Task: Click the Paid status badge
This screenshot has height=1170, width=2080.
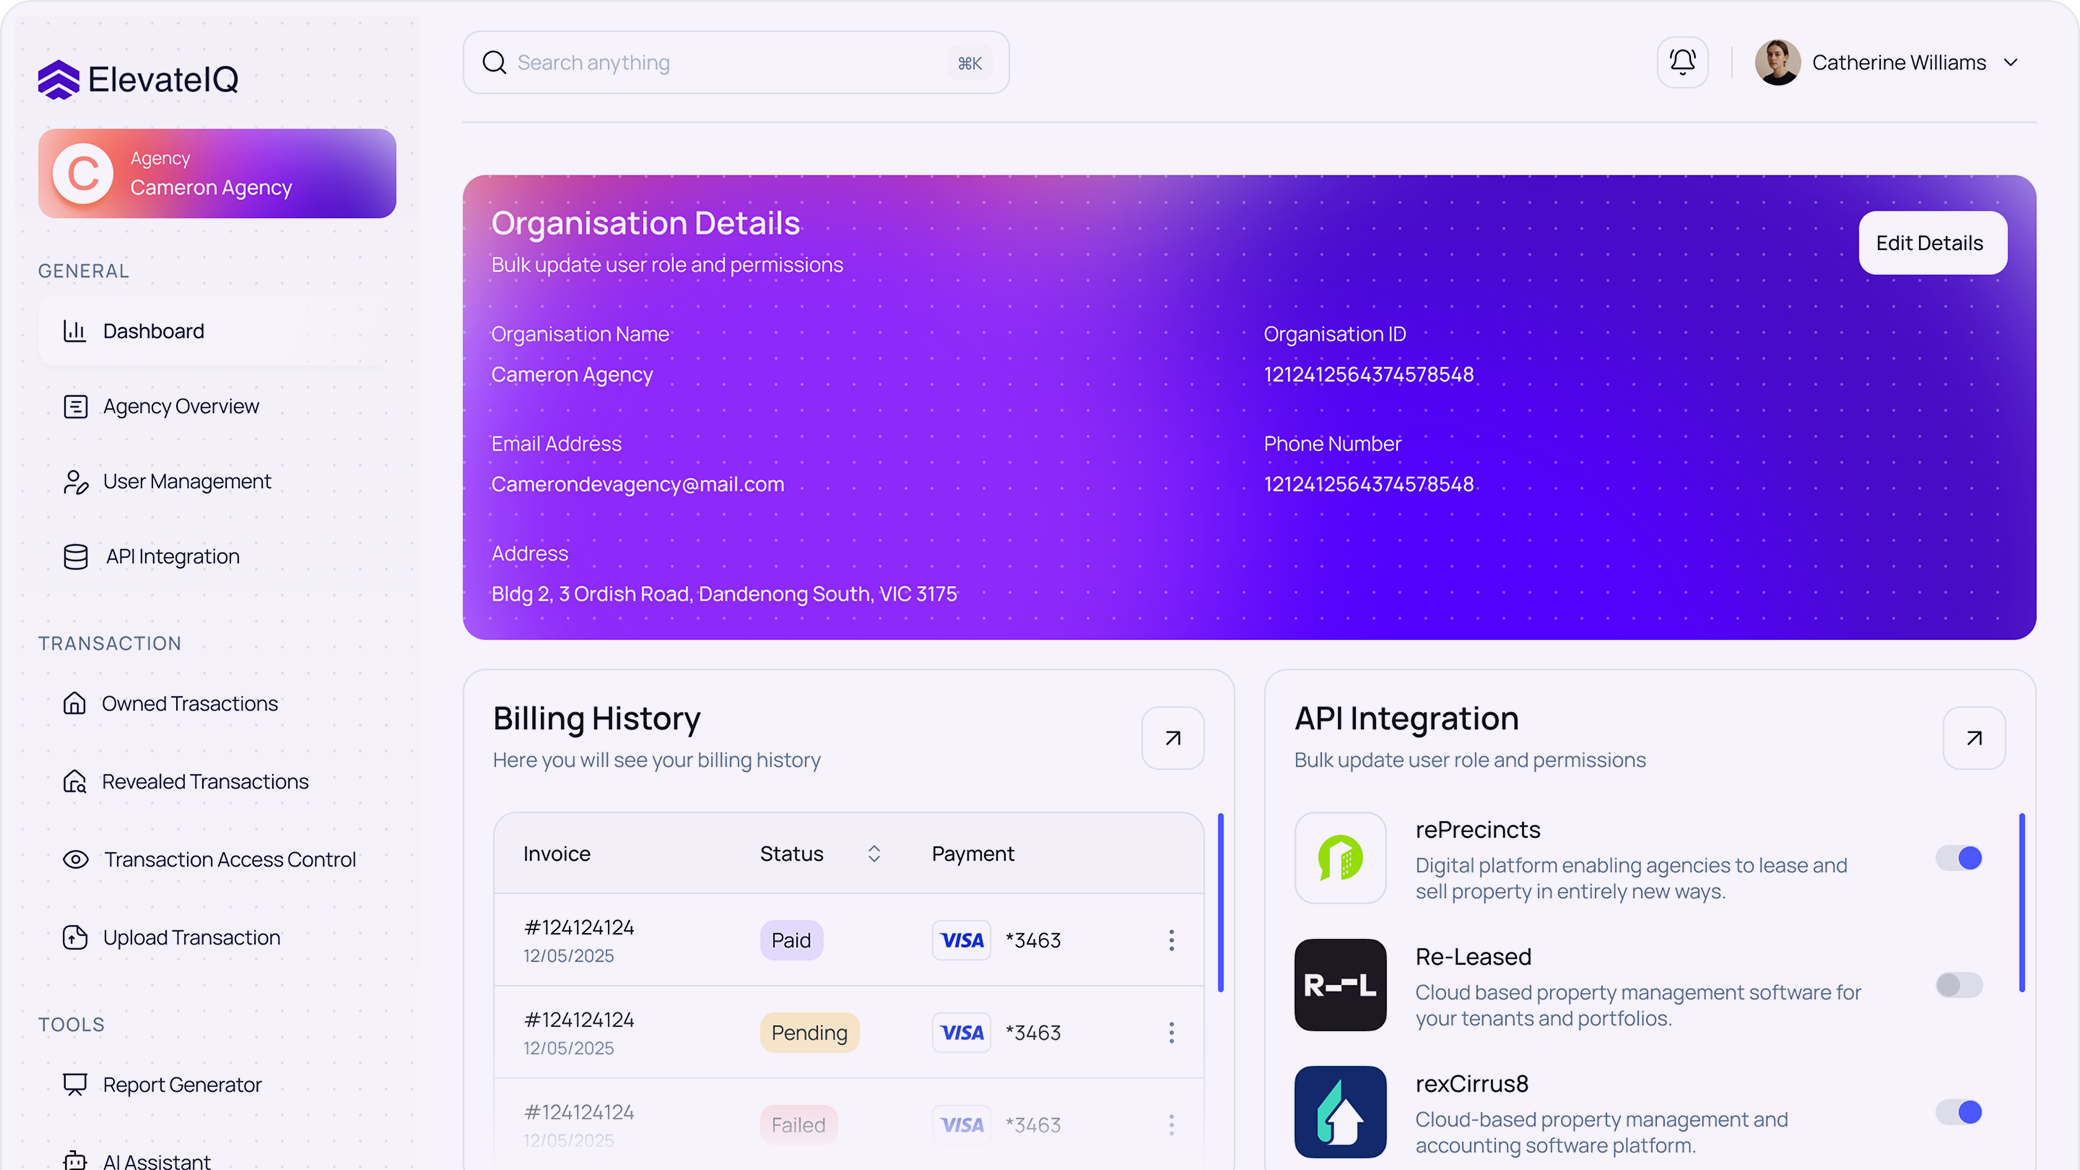Action: pos(791,940)
